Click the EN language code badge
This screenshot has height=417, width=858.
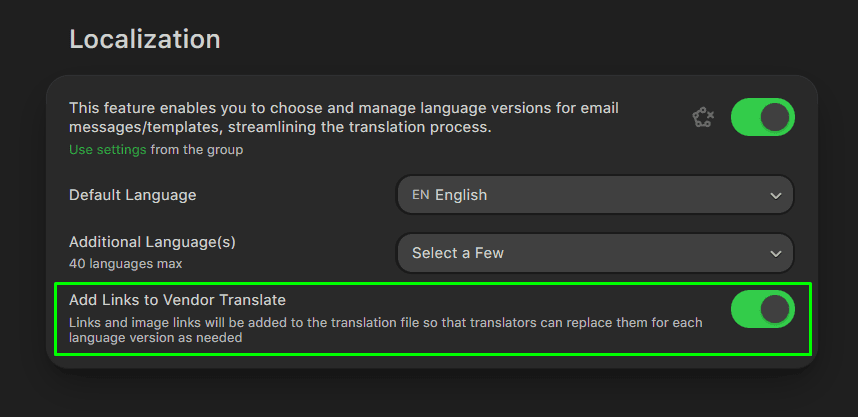[420, 195]
